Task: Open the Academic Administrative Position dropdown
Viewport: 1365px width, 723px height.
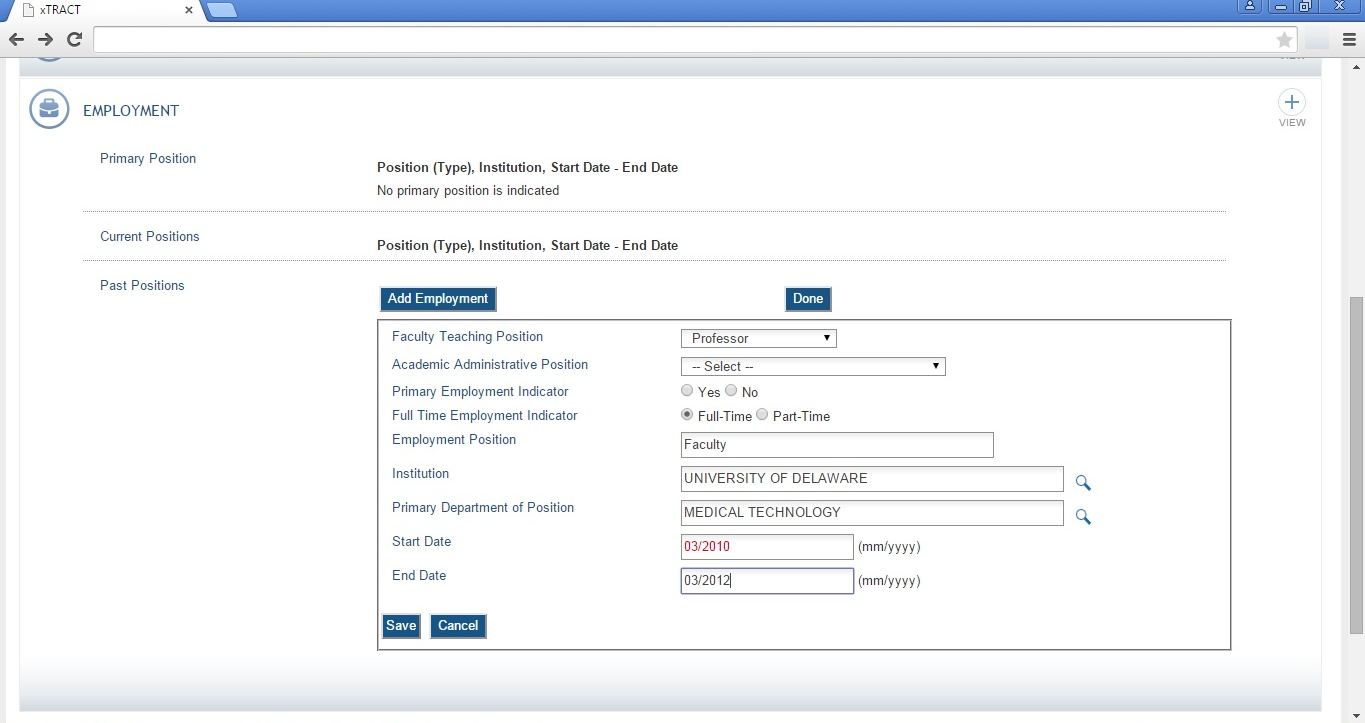Action: (812, 366)
